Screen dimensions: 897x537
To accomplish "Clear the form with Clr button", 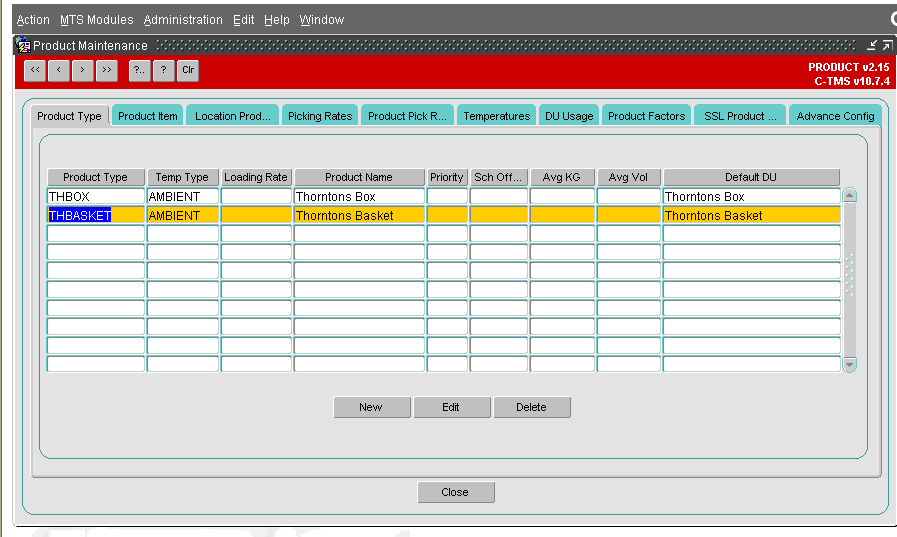I will tap(188, 70).
